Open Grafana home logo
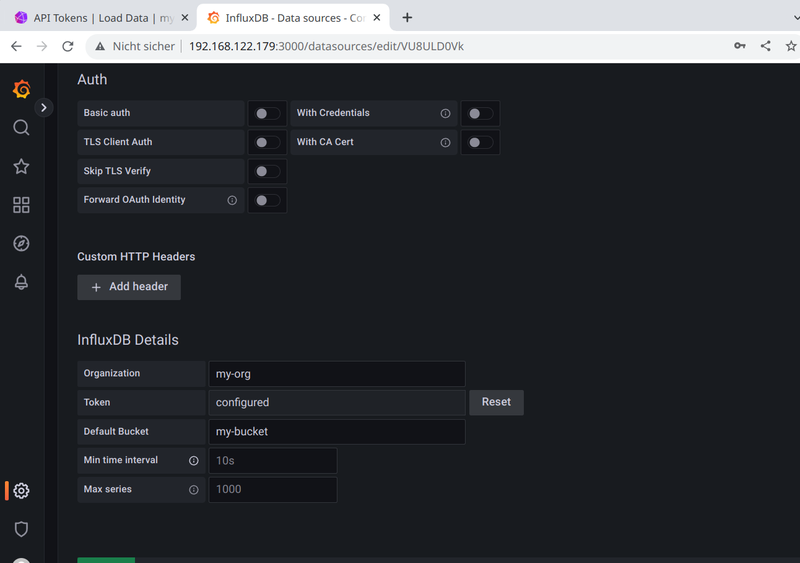This screenshot has width=800, height=563. 21,89
